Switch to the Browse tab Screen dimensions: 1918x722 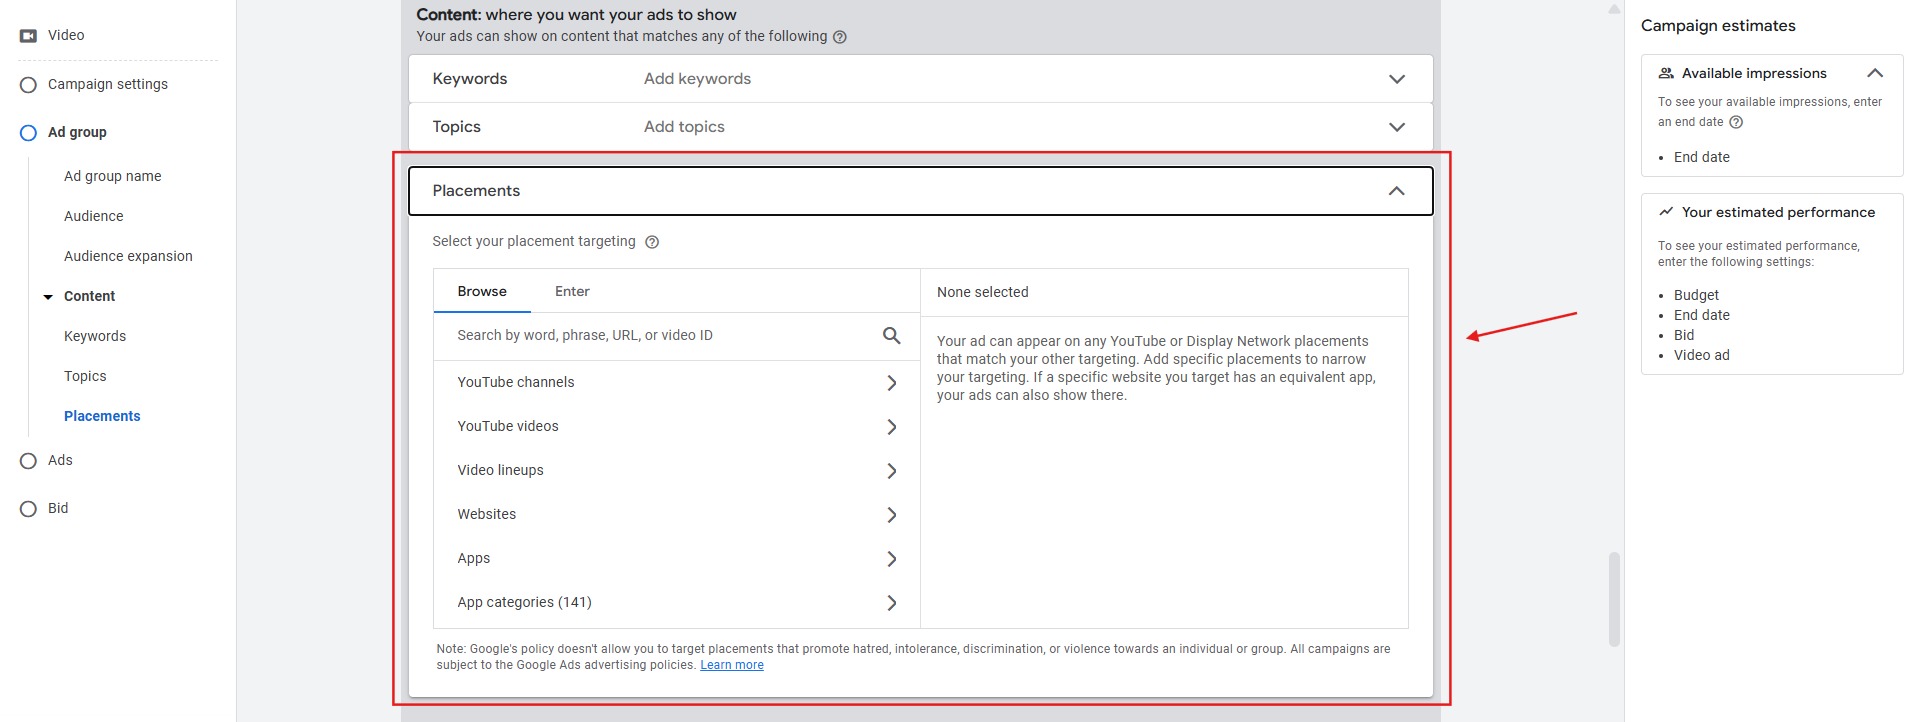[482, 292]
